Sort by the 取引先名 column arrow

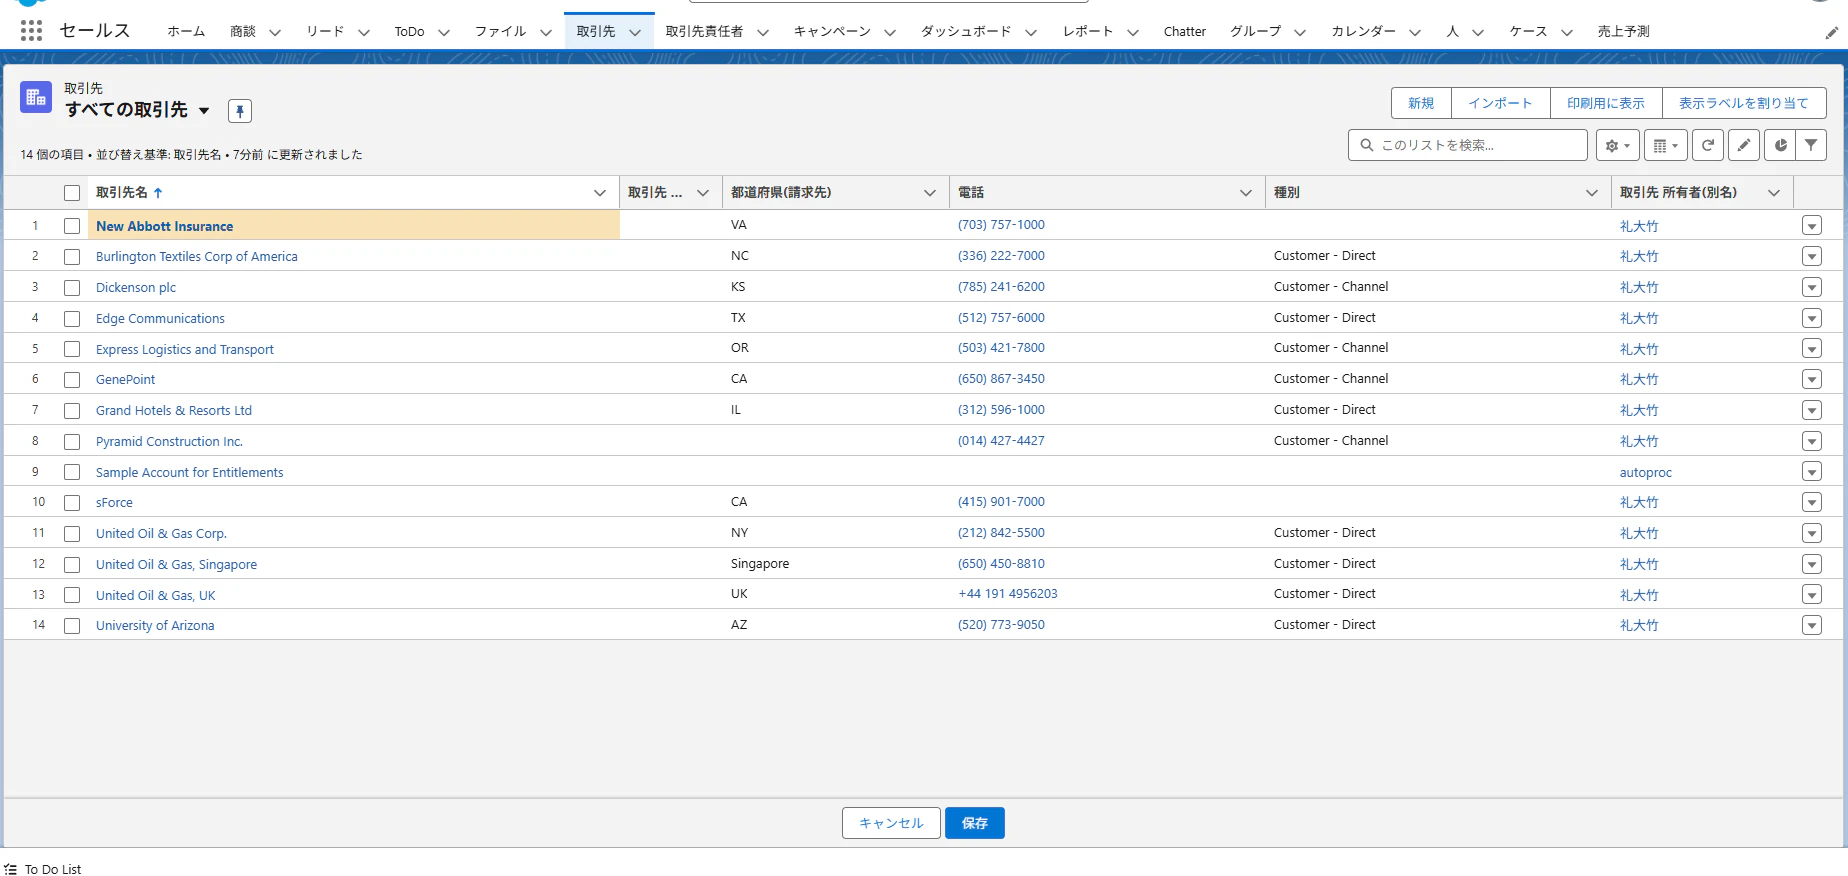click(x=158, y=193)
